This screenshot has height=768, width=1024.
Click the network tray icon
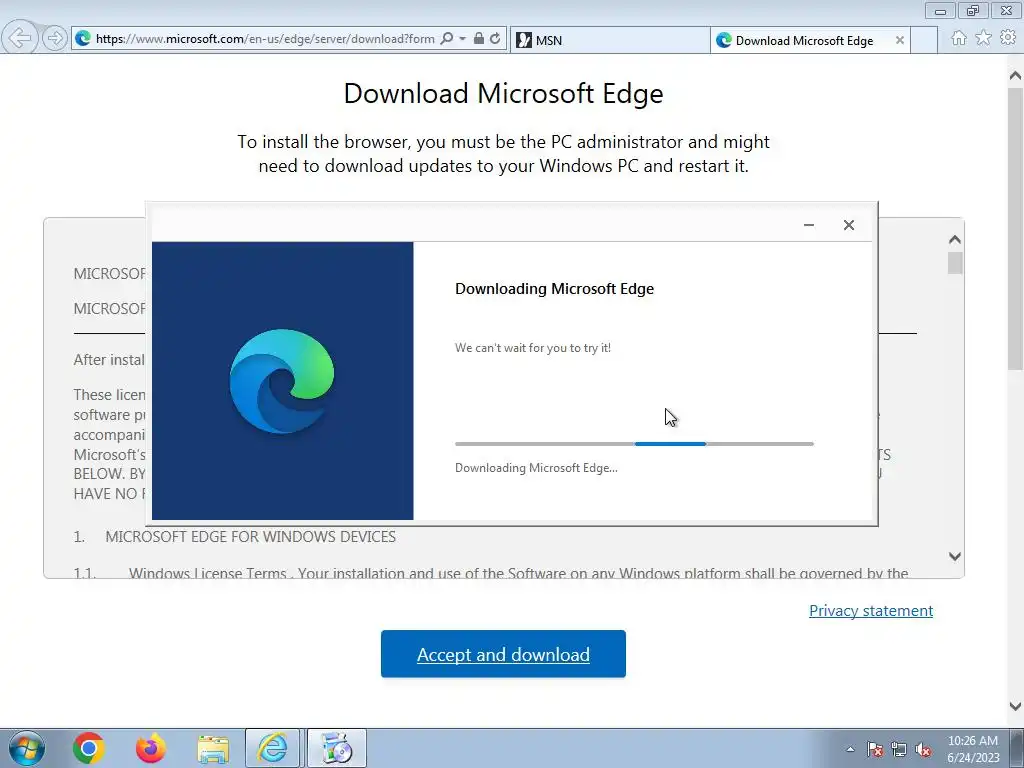click(899, 749)
